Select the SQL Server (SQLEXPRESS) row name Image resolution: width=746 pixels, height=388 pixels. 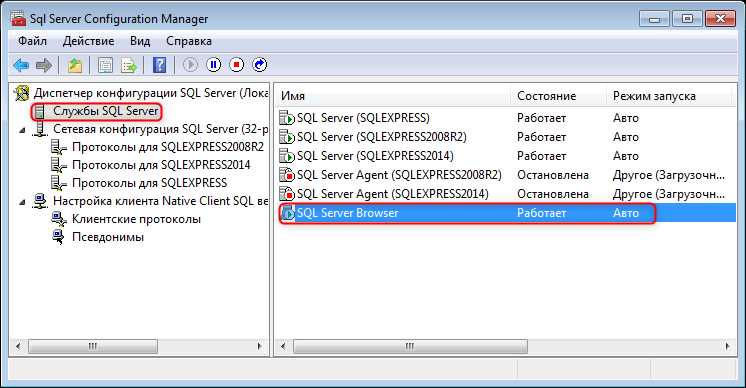(x=363, y=118)
